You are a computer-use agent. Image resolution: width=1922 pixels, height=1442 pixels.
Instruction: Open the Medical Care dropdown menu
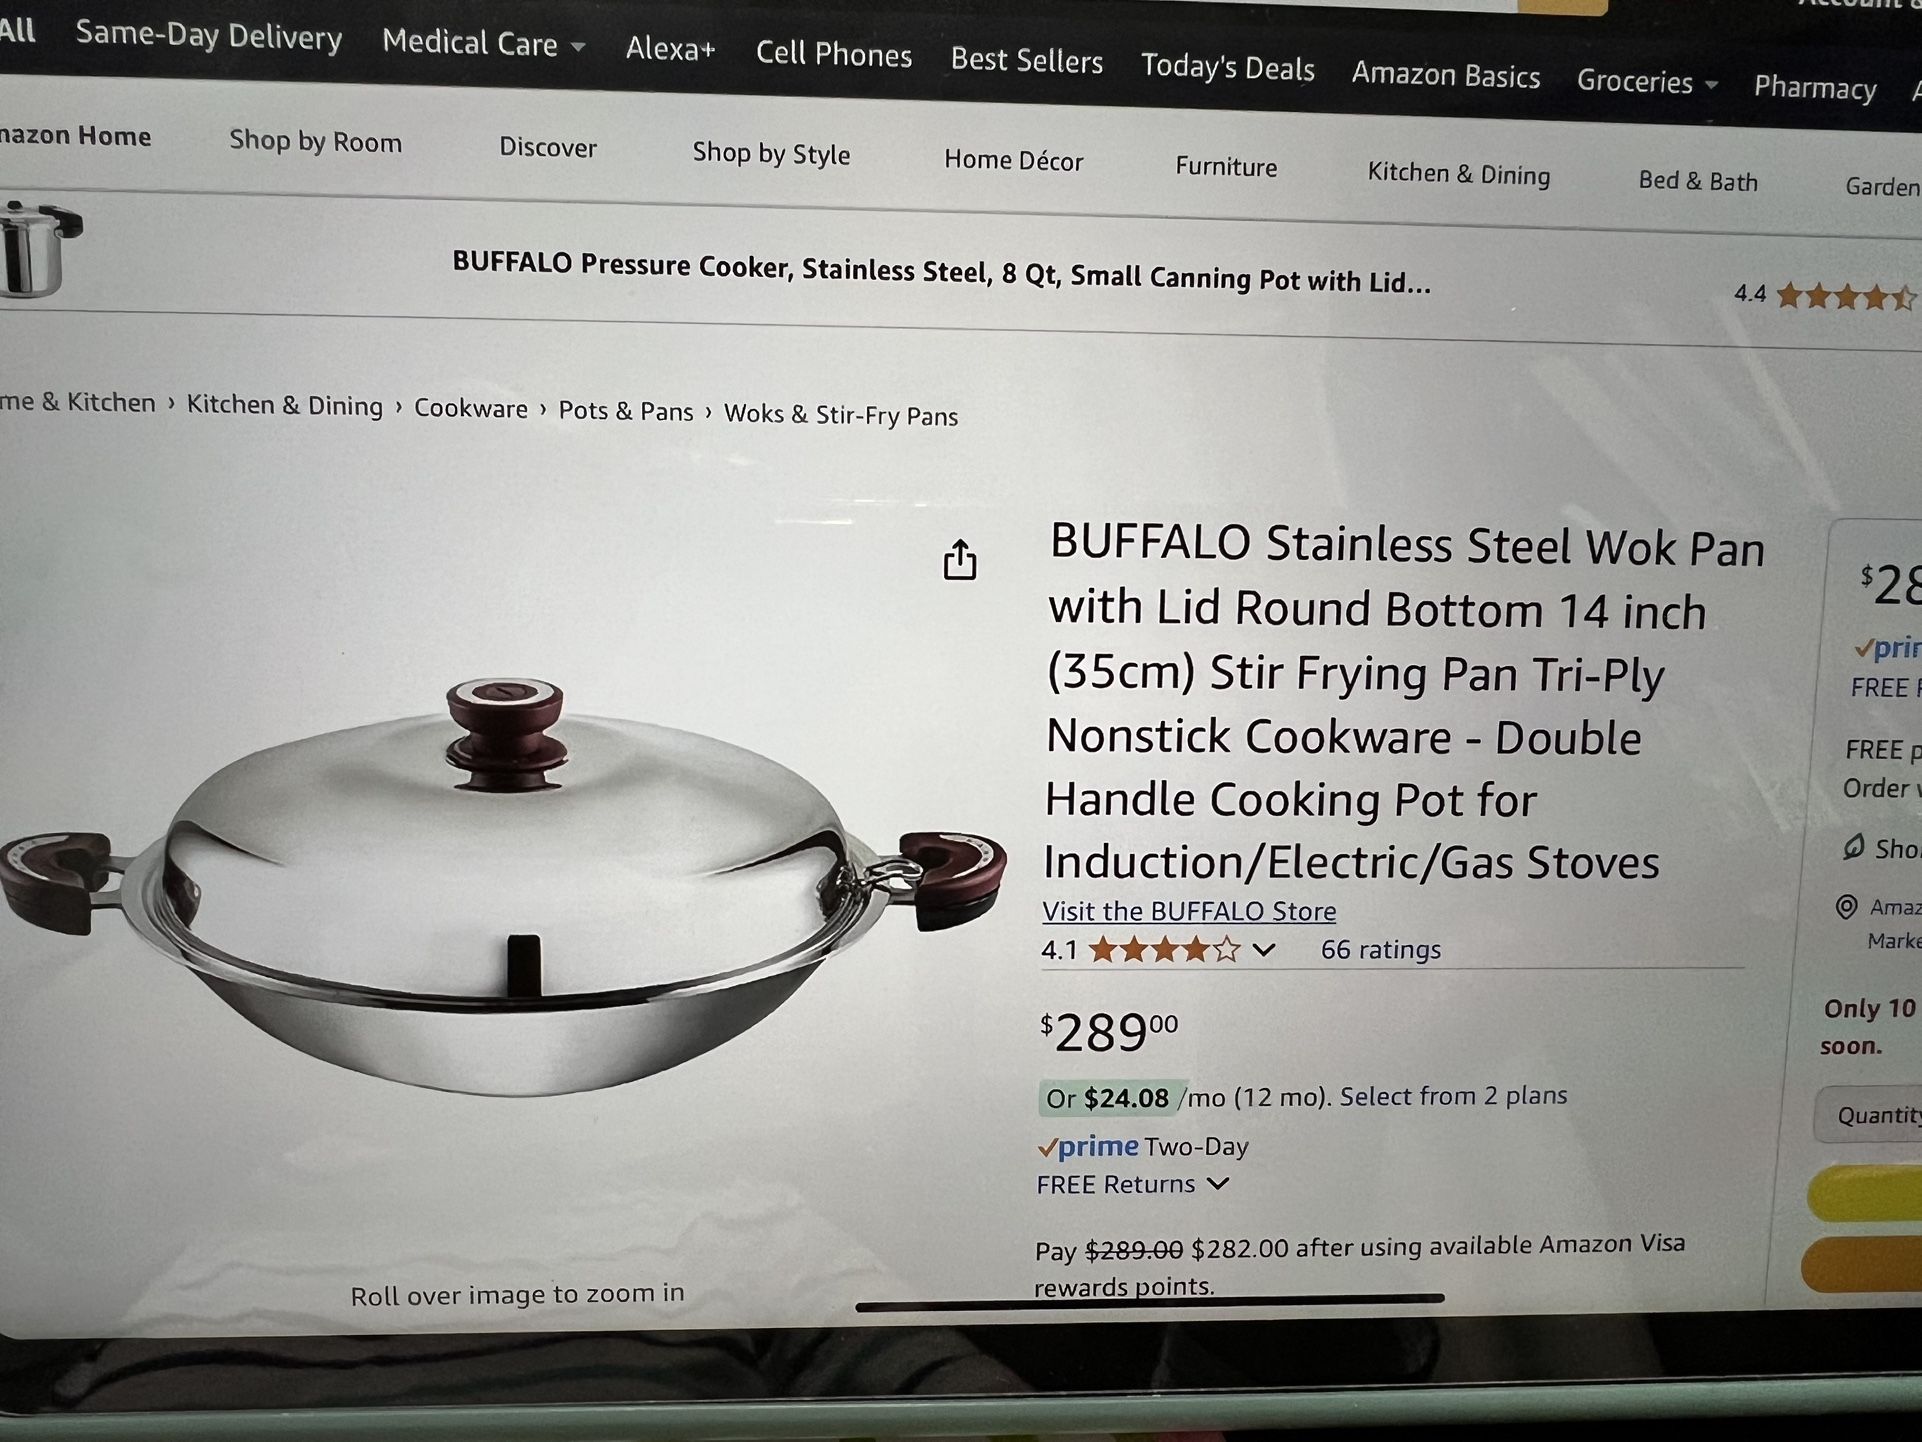point(483,43)
